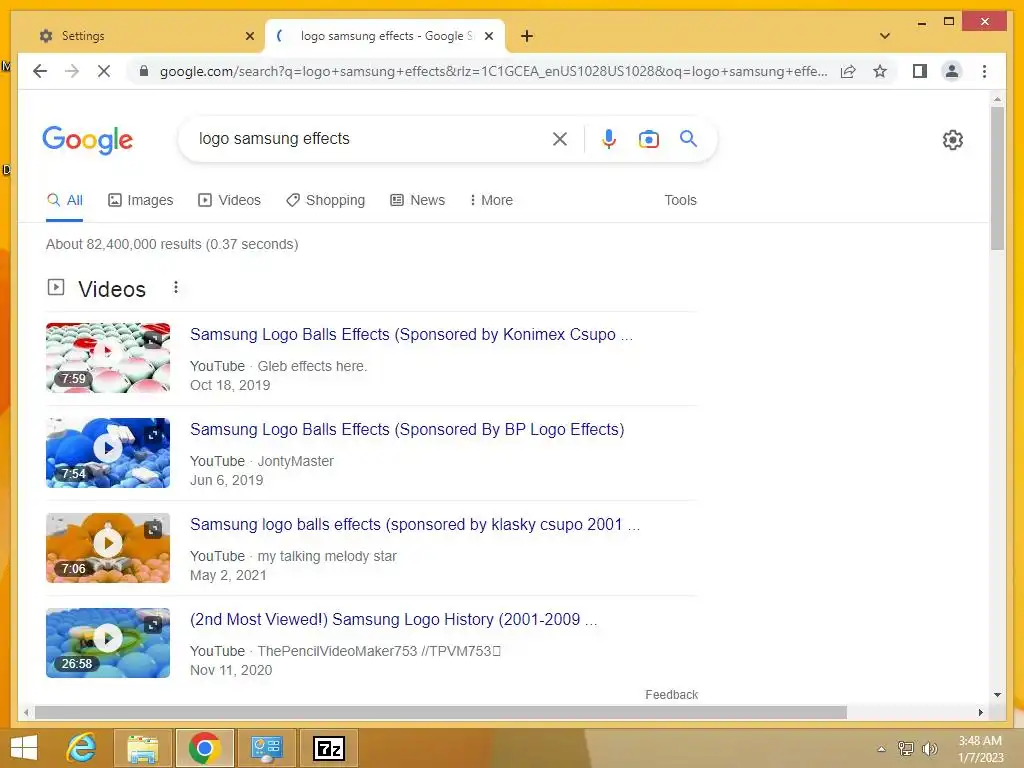Open options for Videos section
Viewport: 1024px width, 768px height.
176,287
